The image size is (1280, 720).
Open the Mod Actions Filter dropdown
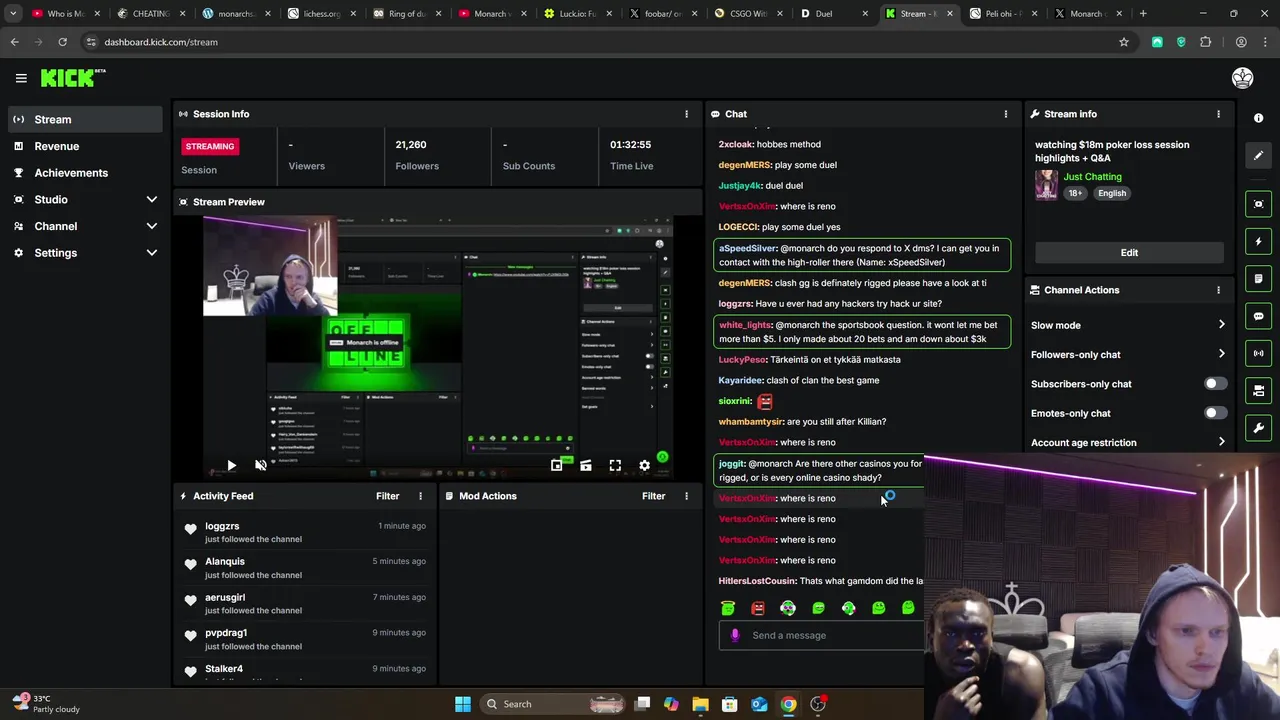coord(653,496)
